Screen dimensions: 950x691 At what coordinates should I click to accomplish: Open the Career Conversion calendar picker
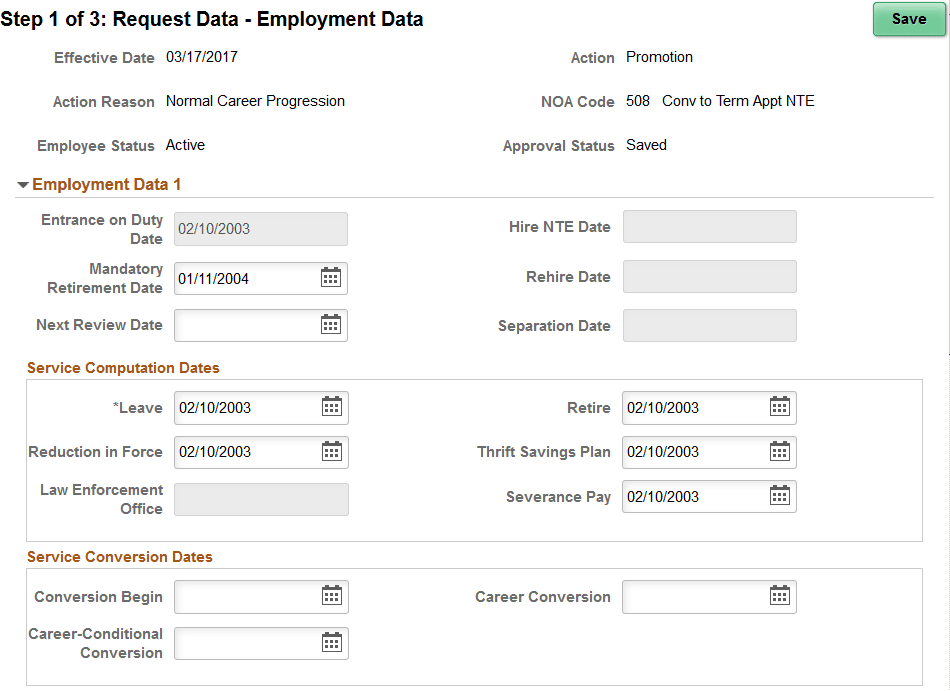[x=781, y=597]
